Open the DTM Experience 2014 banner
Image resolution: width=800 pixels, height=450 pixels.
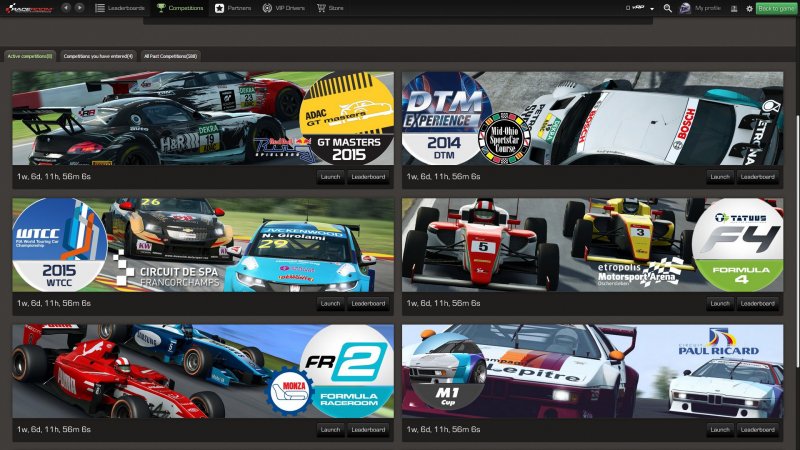592,118
